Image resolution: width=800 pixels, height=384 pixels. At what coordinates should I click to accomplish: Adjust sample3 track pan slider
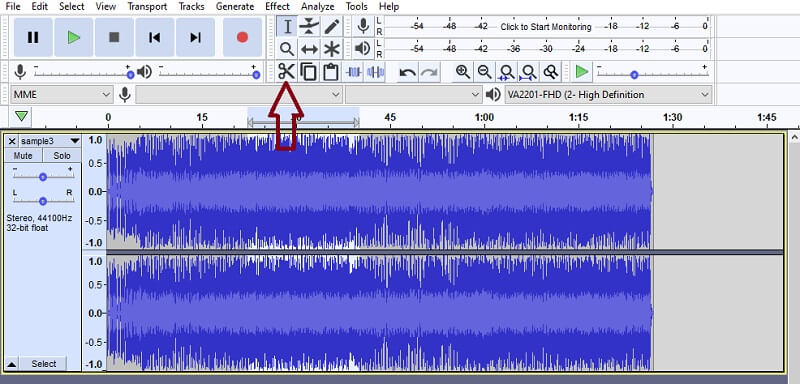(x=43, y=201)
